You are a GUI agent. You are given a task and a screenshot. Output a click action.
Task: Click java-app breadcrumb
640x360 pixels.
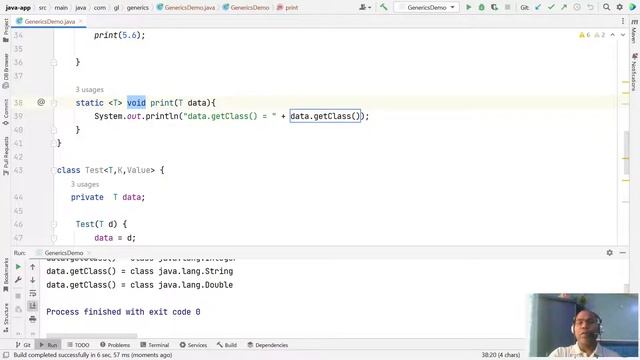click(x=18, y=7)
